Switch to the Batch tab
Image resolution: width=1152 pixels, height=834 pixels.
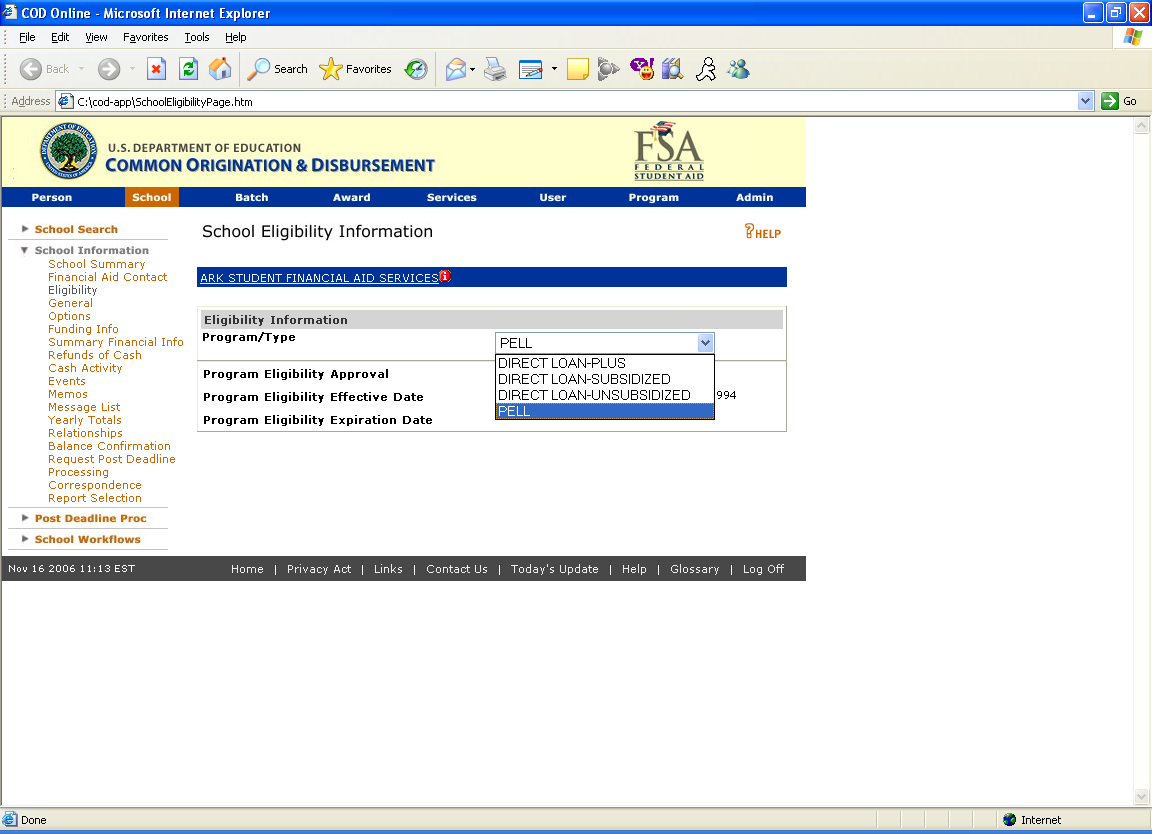pos(251,197)
